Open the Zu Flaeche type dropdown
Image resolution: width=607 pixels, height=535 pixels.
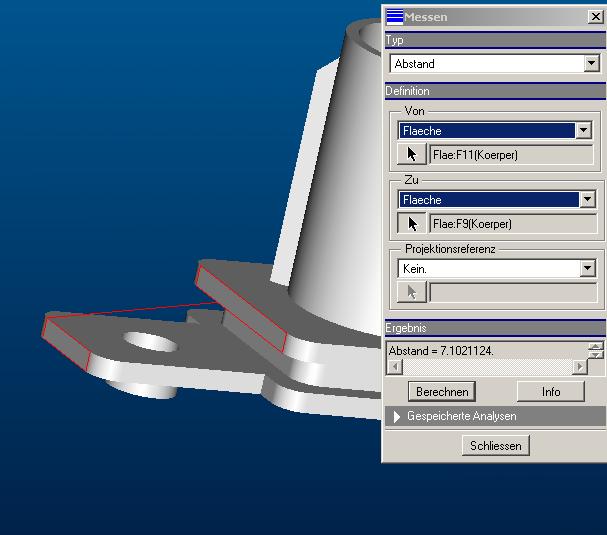(587, 200)
